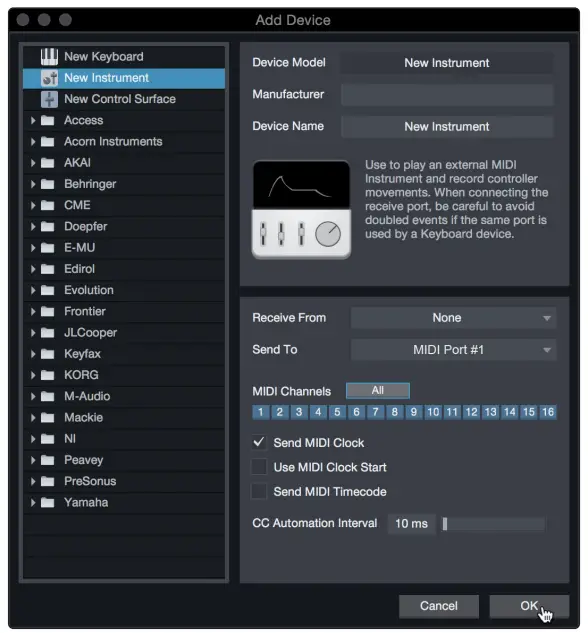Click the New Control Surface fader icon
Viewport: 588px width, 633px height.
(49, 99)
